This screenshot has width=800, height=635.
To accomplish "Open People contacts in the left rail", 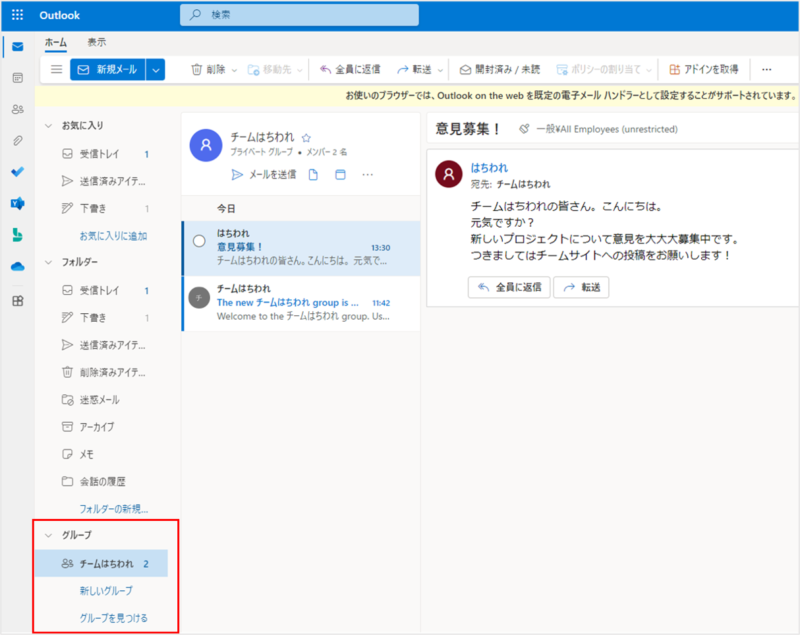I will [17, 109].
